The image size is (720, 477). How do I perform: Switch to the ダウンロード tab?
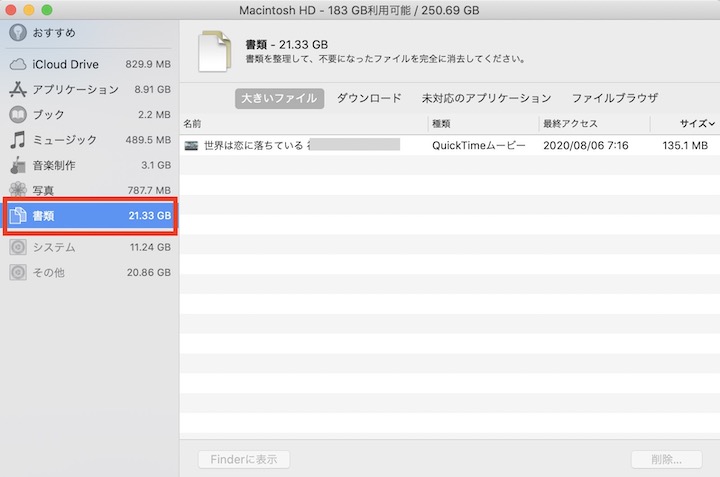(369, 98)
